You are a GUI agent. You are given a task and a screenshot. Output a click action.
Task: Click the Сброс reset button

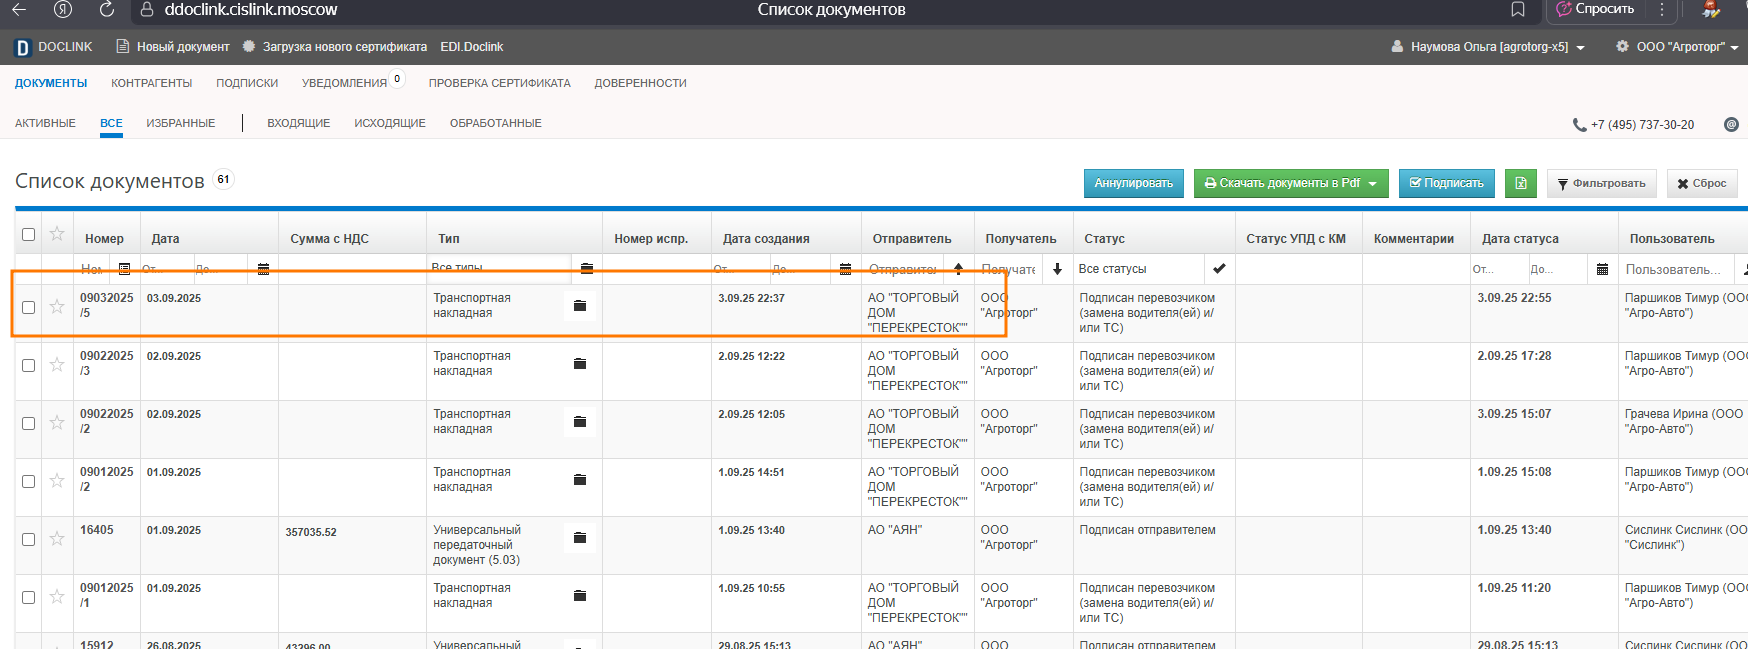click(x=1702, y=183)
